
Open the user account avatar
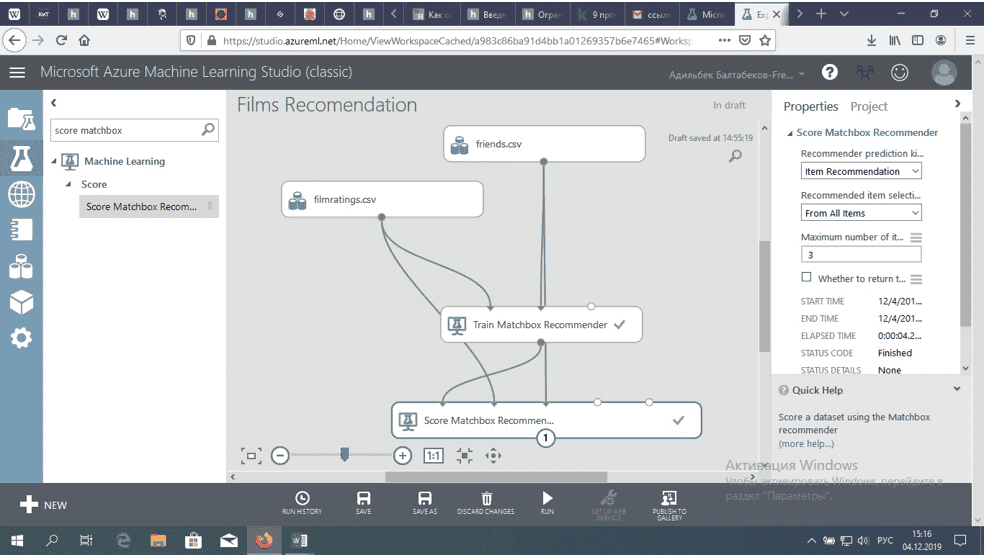coord(944,72)
